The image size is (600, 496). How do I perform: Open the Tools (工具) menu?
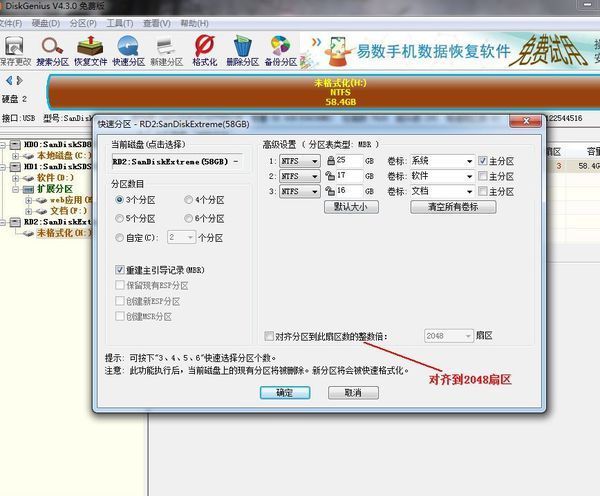point(119,23)
